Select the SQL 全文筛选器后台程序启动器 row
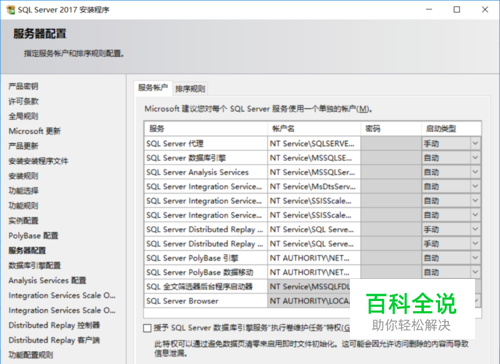This screenshot has height=364, width=500. pyautogui.click(x=206, y=287)
